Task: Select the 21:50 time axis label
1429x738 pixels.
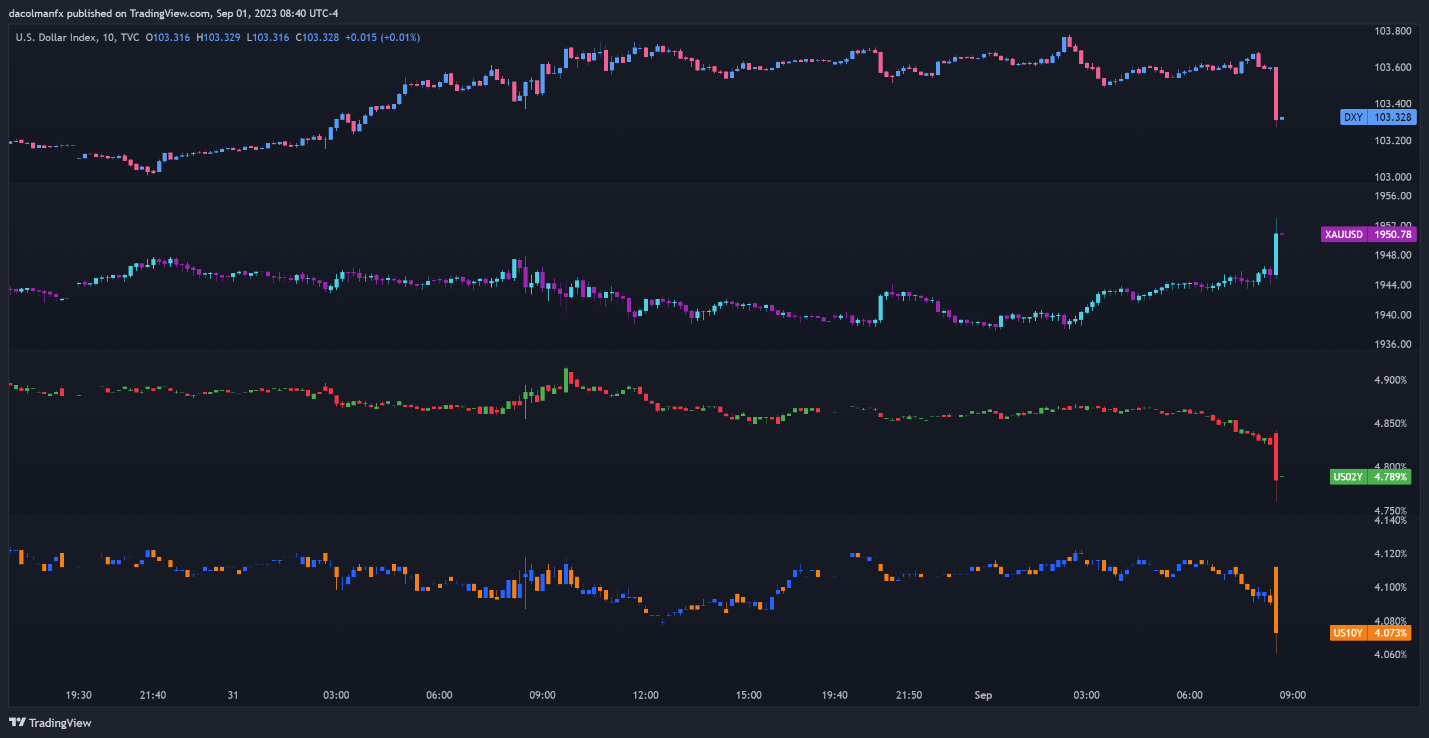Action: tap(909, 695)
